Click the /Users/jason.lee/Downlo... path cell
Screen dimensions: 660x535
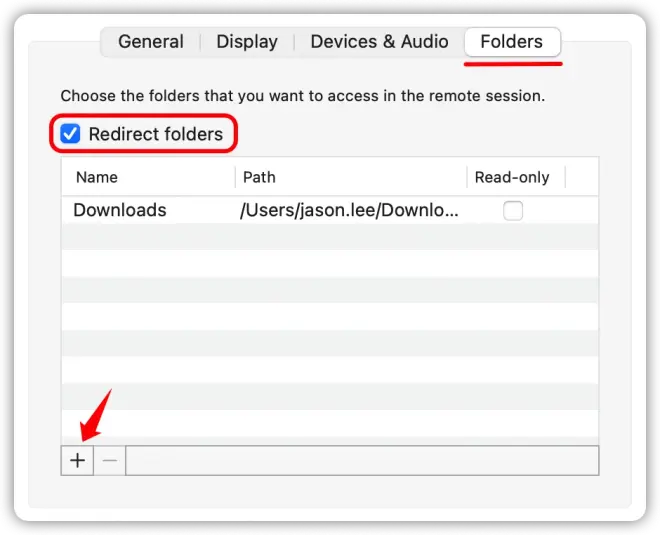pyautogui.click(x=349, y=210)
